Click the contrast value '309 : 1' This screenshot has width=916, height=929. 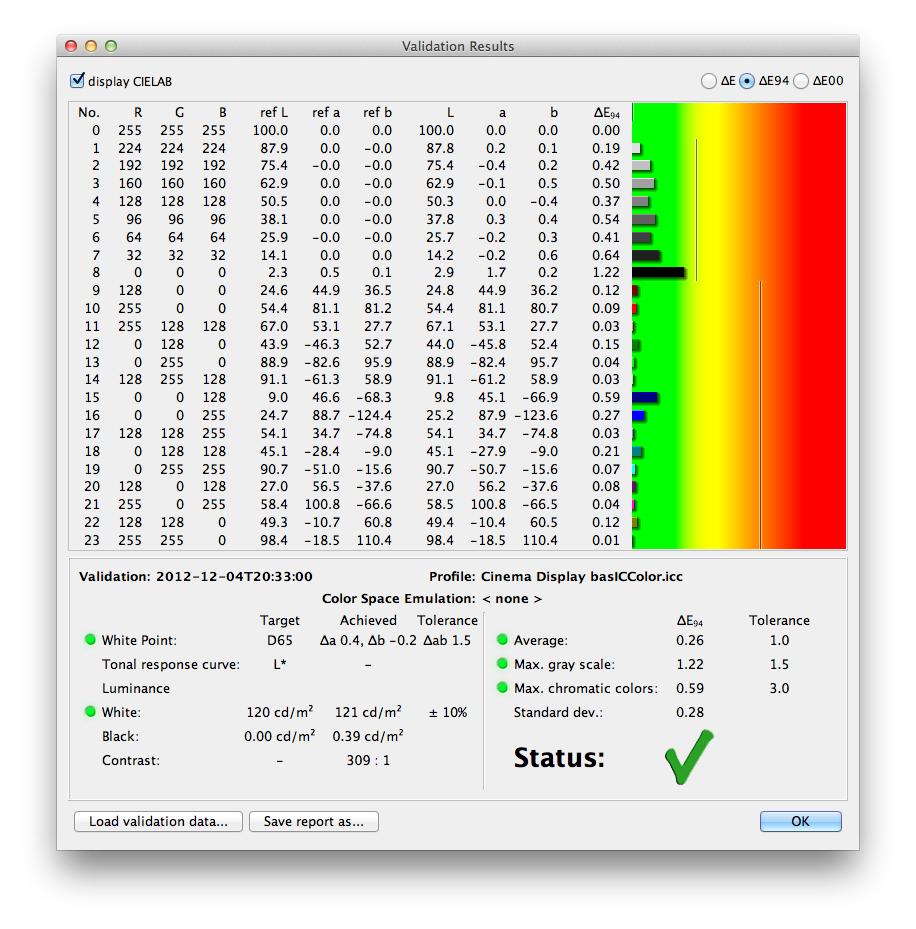(x=368, y=760)
